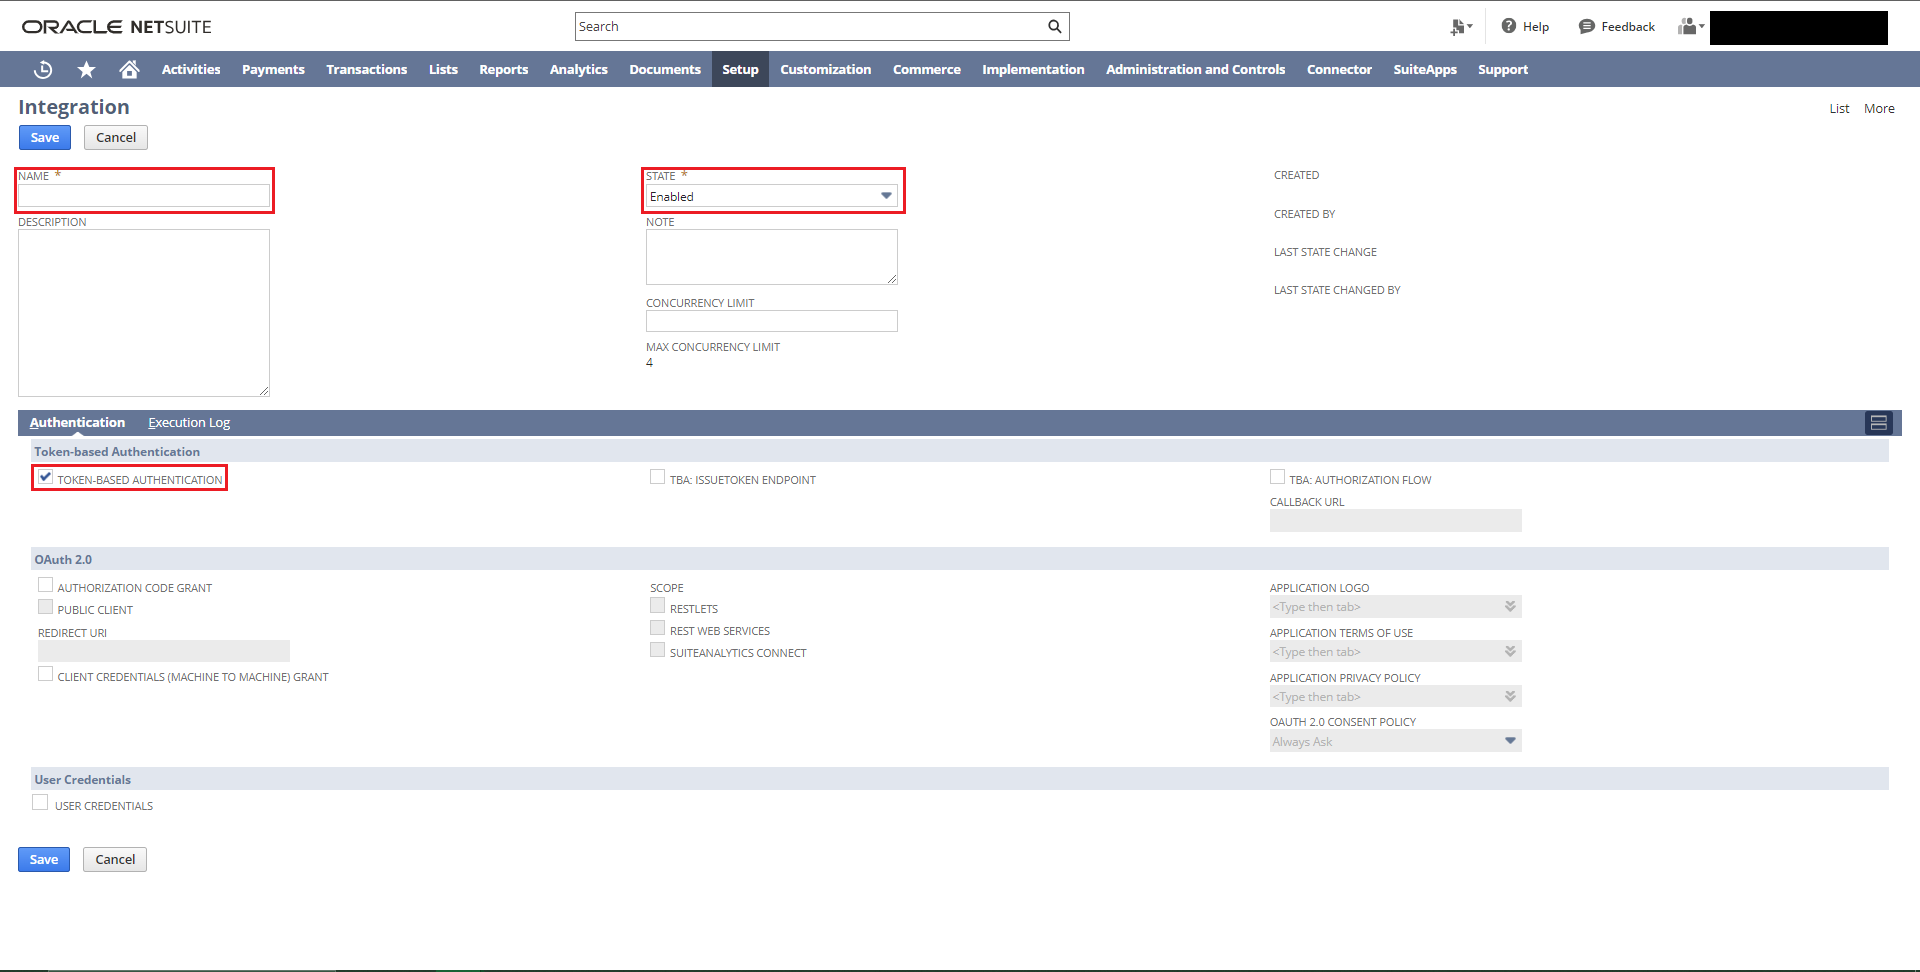The height and width of the screenshot is (972, 1920).
Task: Open the Reports menu
Action: (503, 69)
